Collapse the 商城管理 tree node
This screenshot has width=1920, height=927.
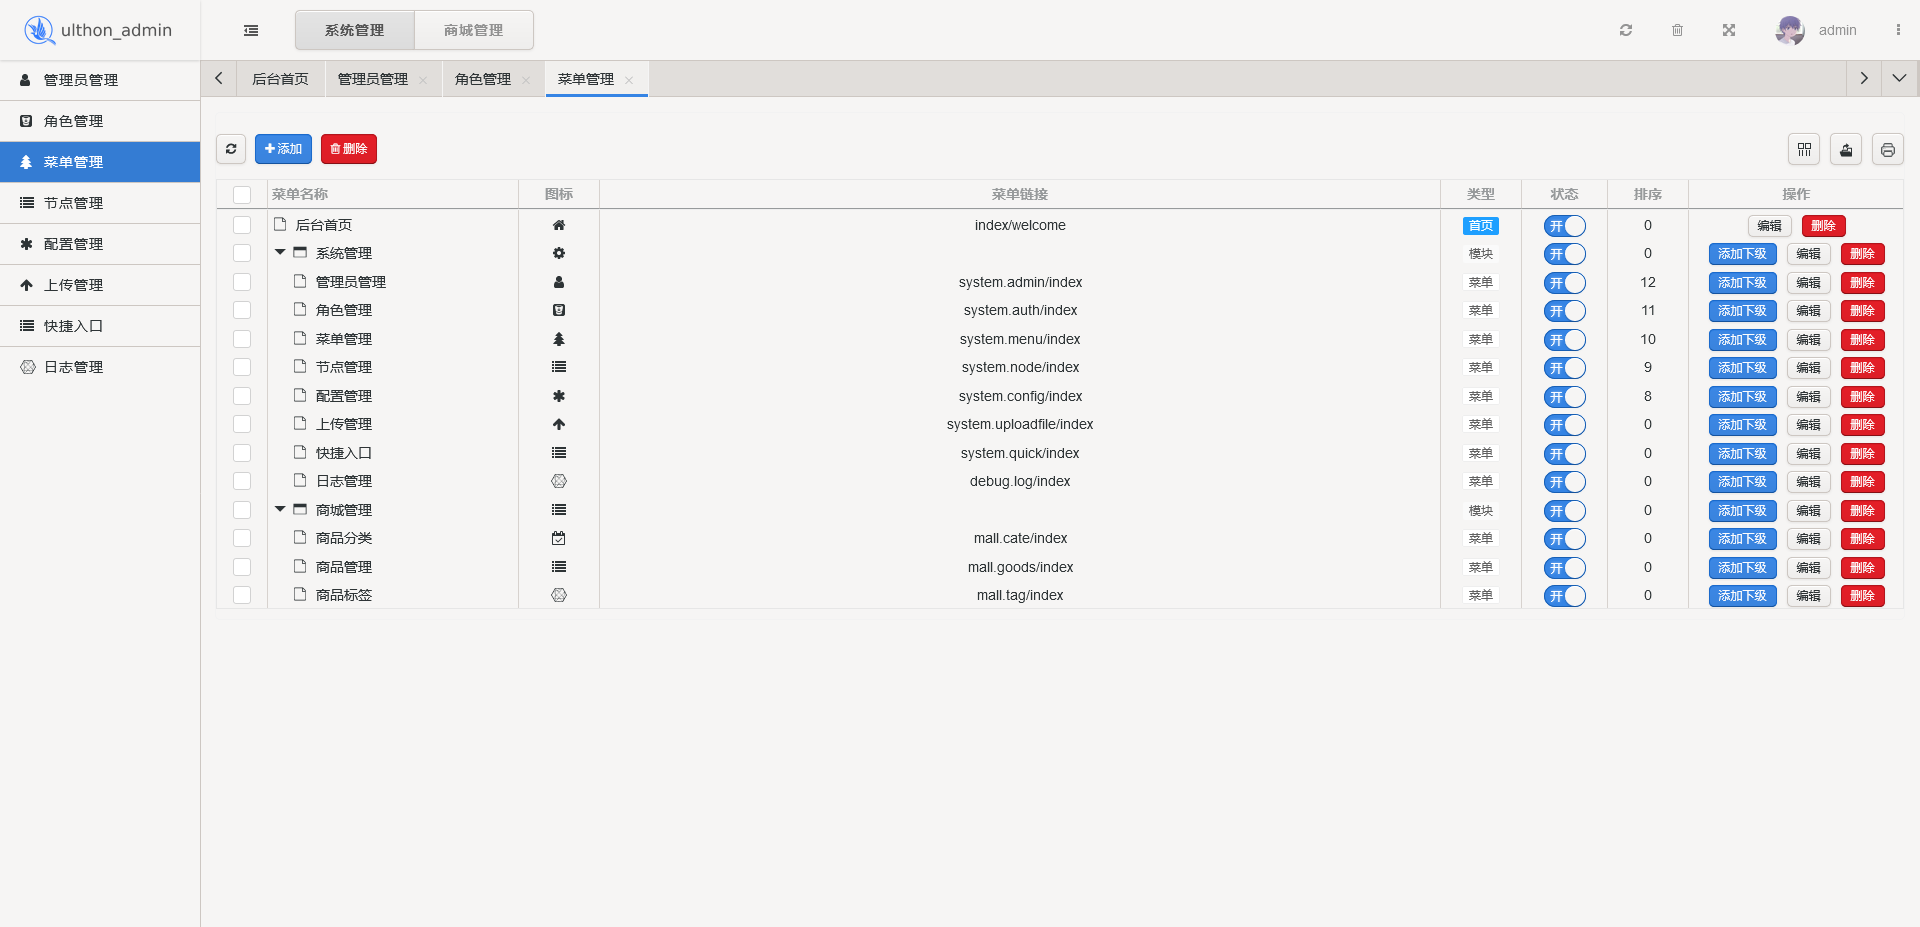coord(281,510)
